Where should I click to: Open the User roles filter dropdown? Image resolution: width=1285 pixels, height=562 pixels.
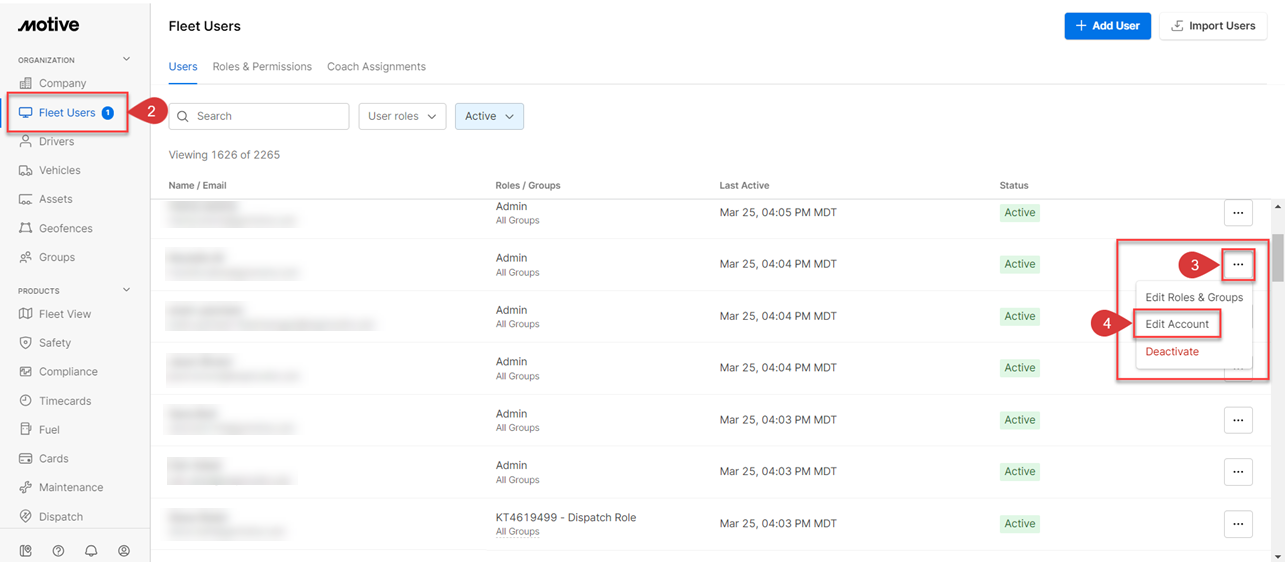pyautogui.click(x=402, y=116)
